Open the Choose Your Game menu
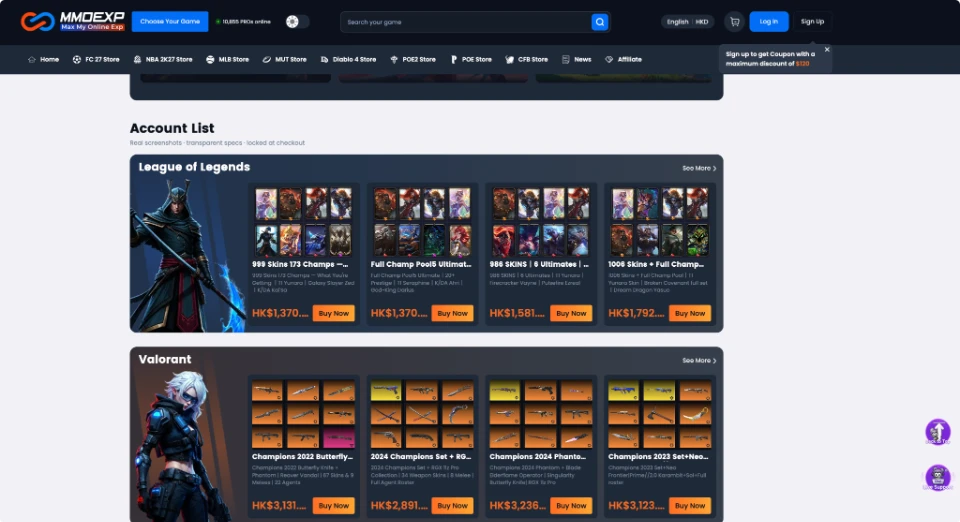Screen dimensions: 960x522 coord(170,21)
